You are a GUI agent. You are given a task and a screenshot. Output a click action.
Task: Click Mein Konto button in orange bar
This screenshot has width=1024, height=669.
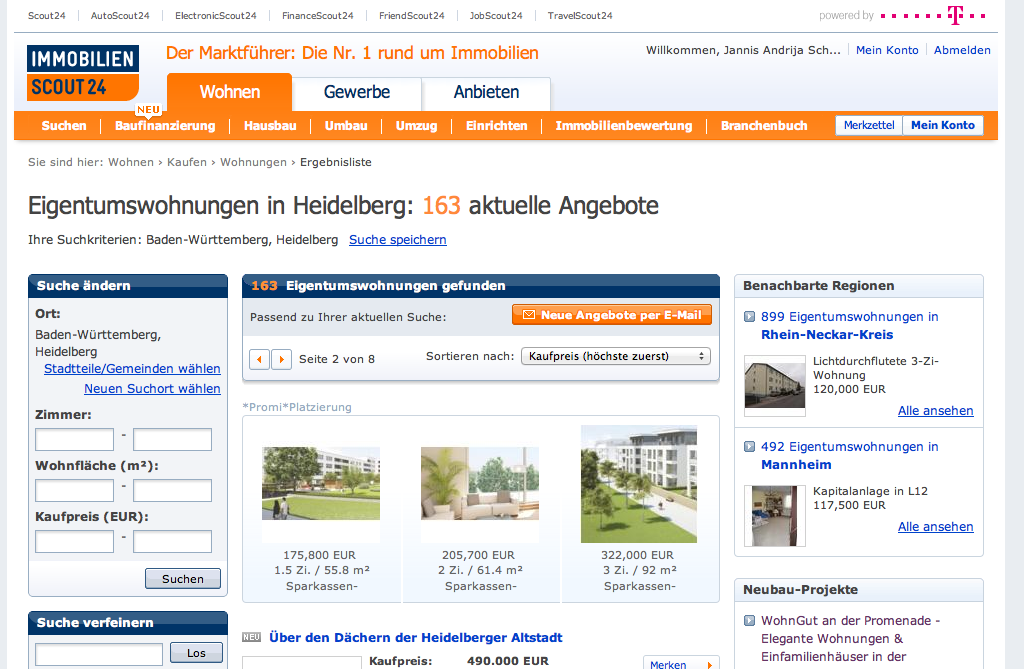943,125
